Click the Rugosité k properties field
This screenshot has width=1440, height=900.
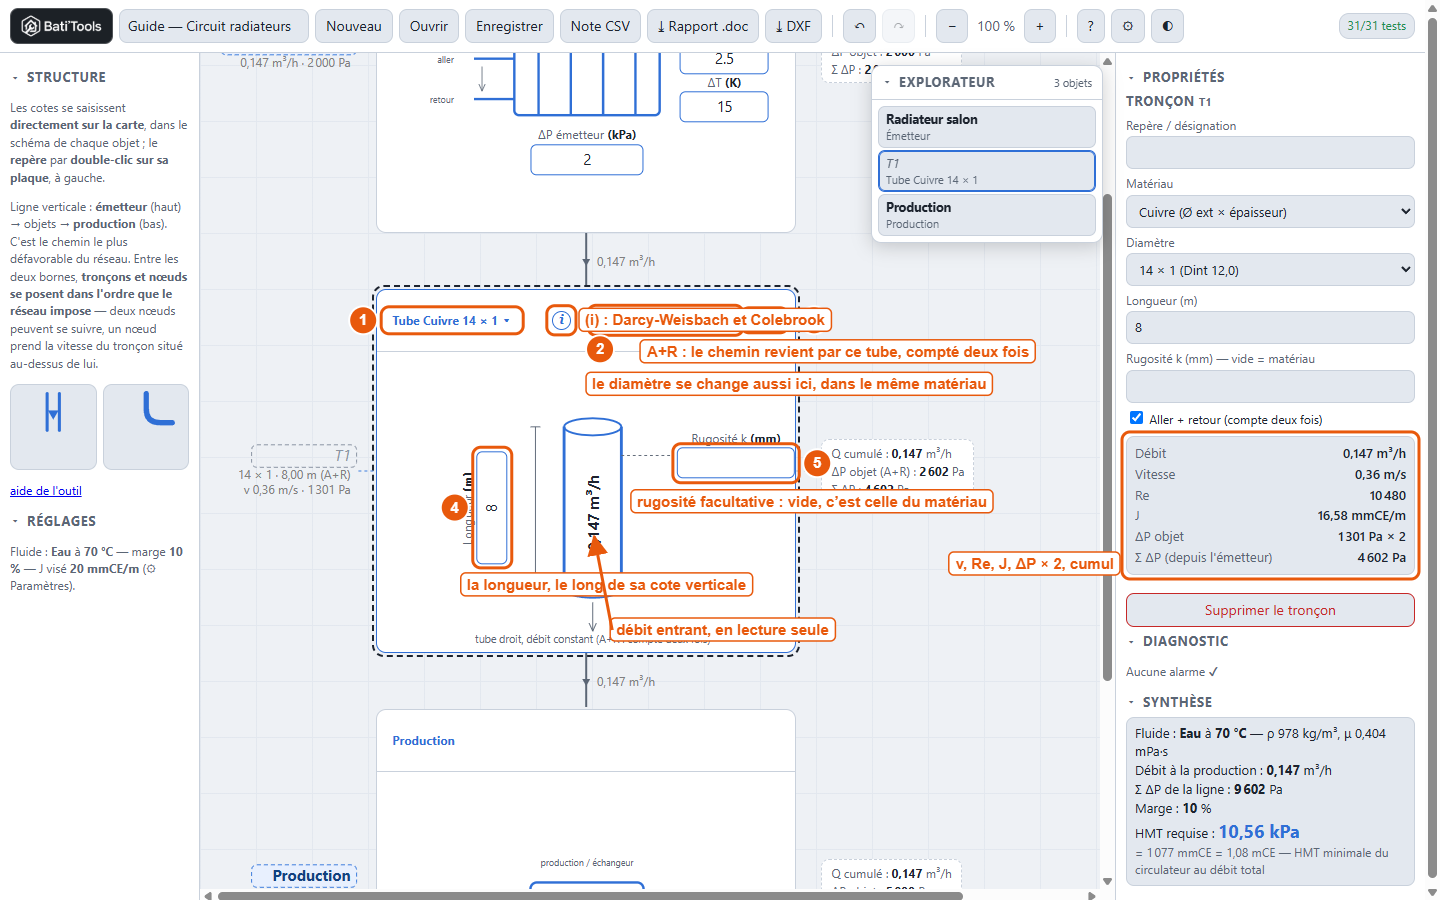pyautogui.click(x=1270, y=387)
